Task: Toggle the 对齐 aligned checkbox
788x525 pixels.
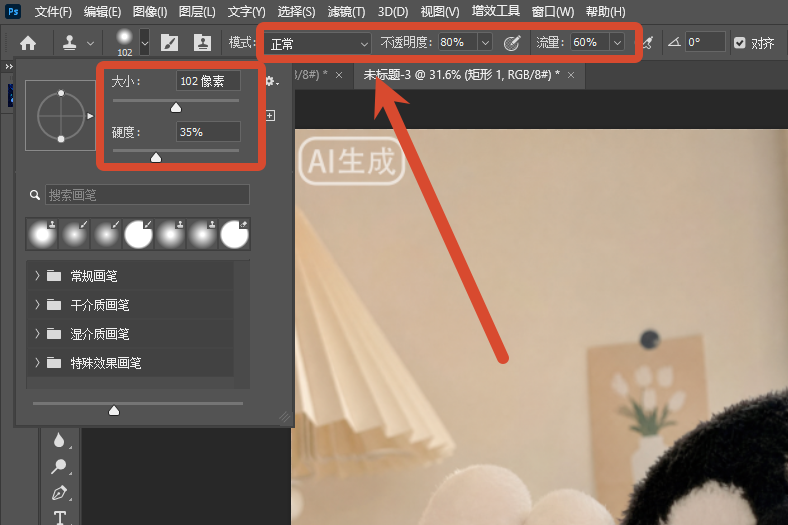Action: pos(739,43)
